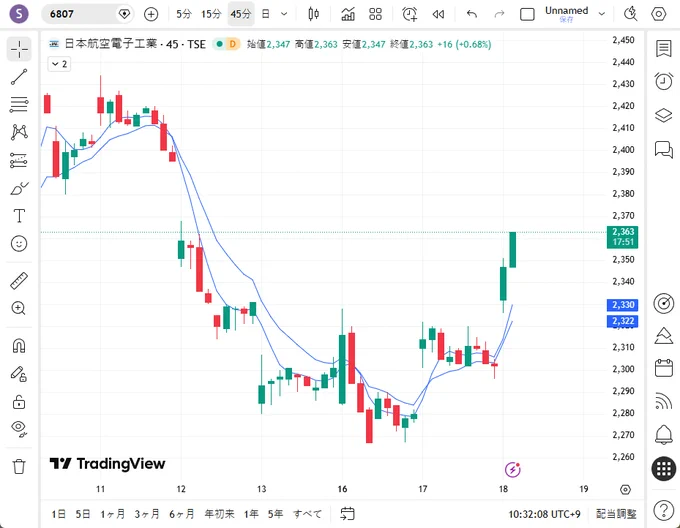This screenshot has width=680, height=528.
Task: Set range to 1年
Action: (251, 514)
